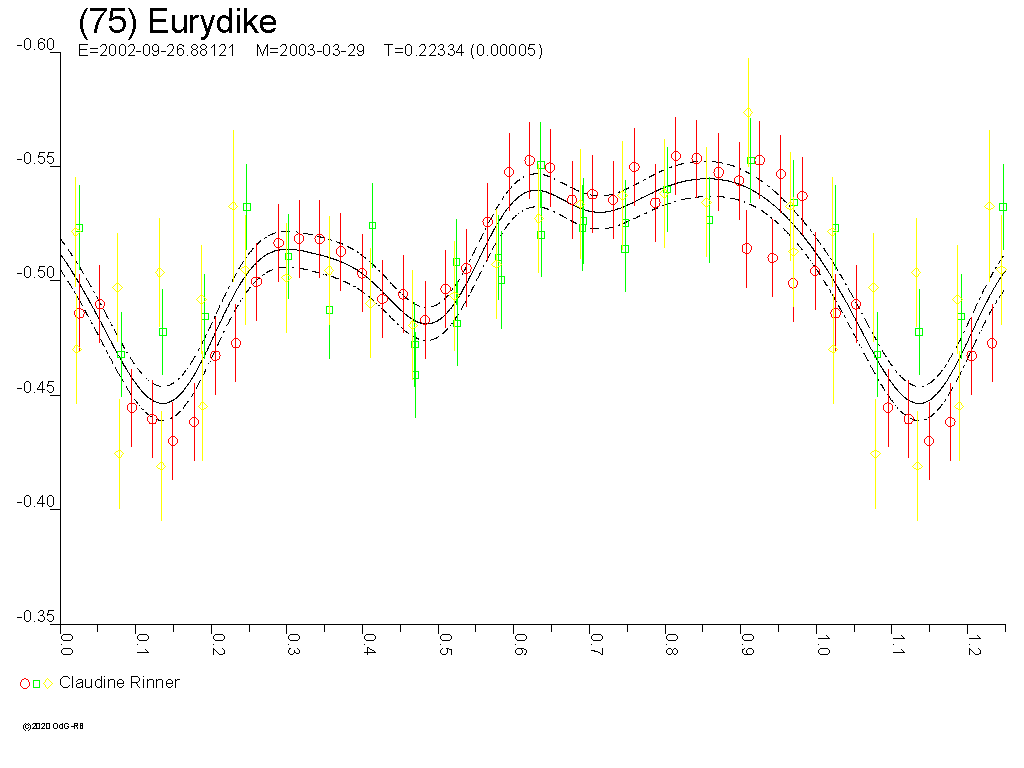Click the x-axis label "0.7"
This screenshot has width=1024, height=768.
596,643
